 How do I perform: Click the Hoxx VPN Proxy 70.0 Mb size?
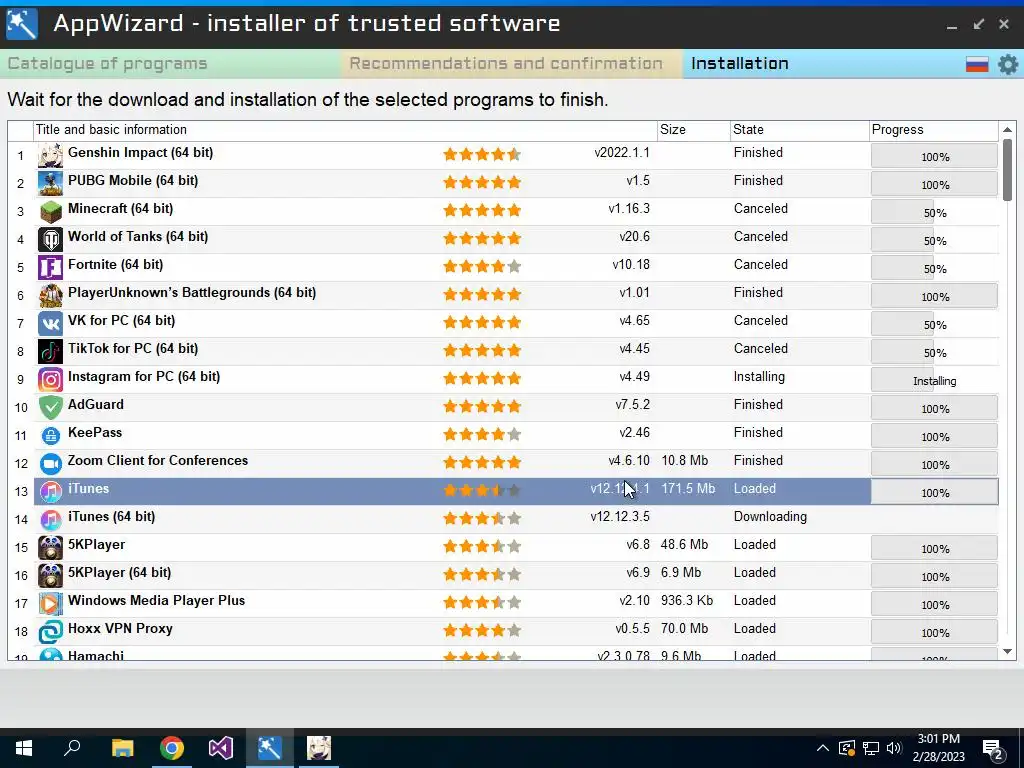(684, 629)
